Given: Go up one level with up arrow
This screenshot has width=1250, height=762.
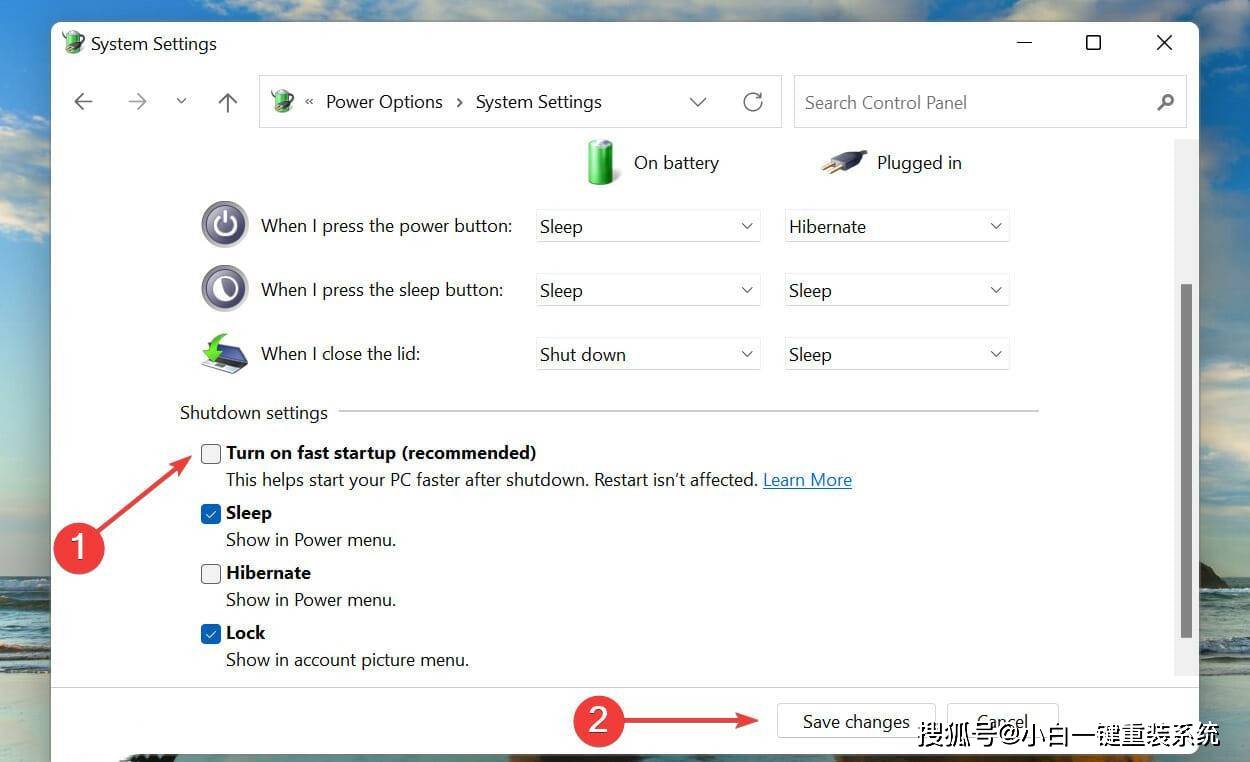Looking at the screenshot, I should pyautogui.click(x=228, y=102).
